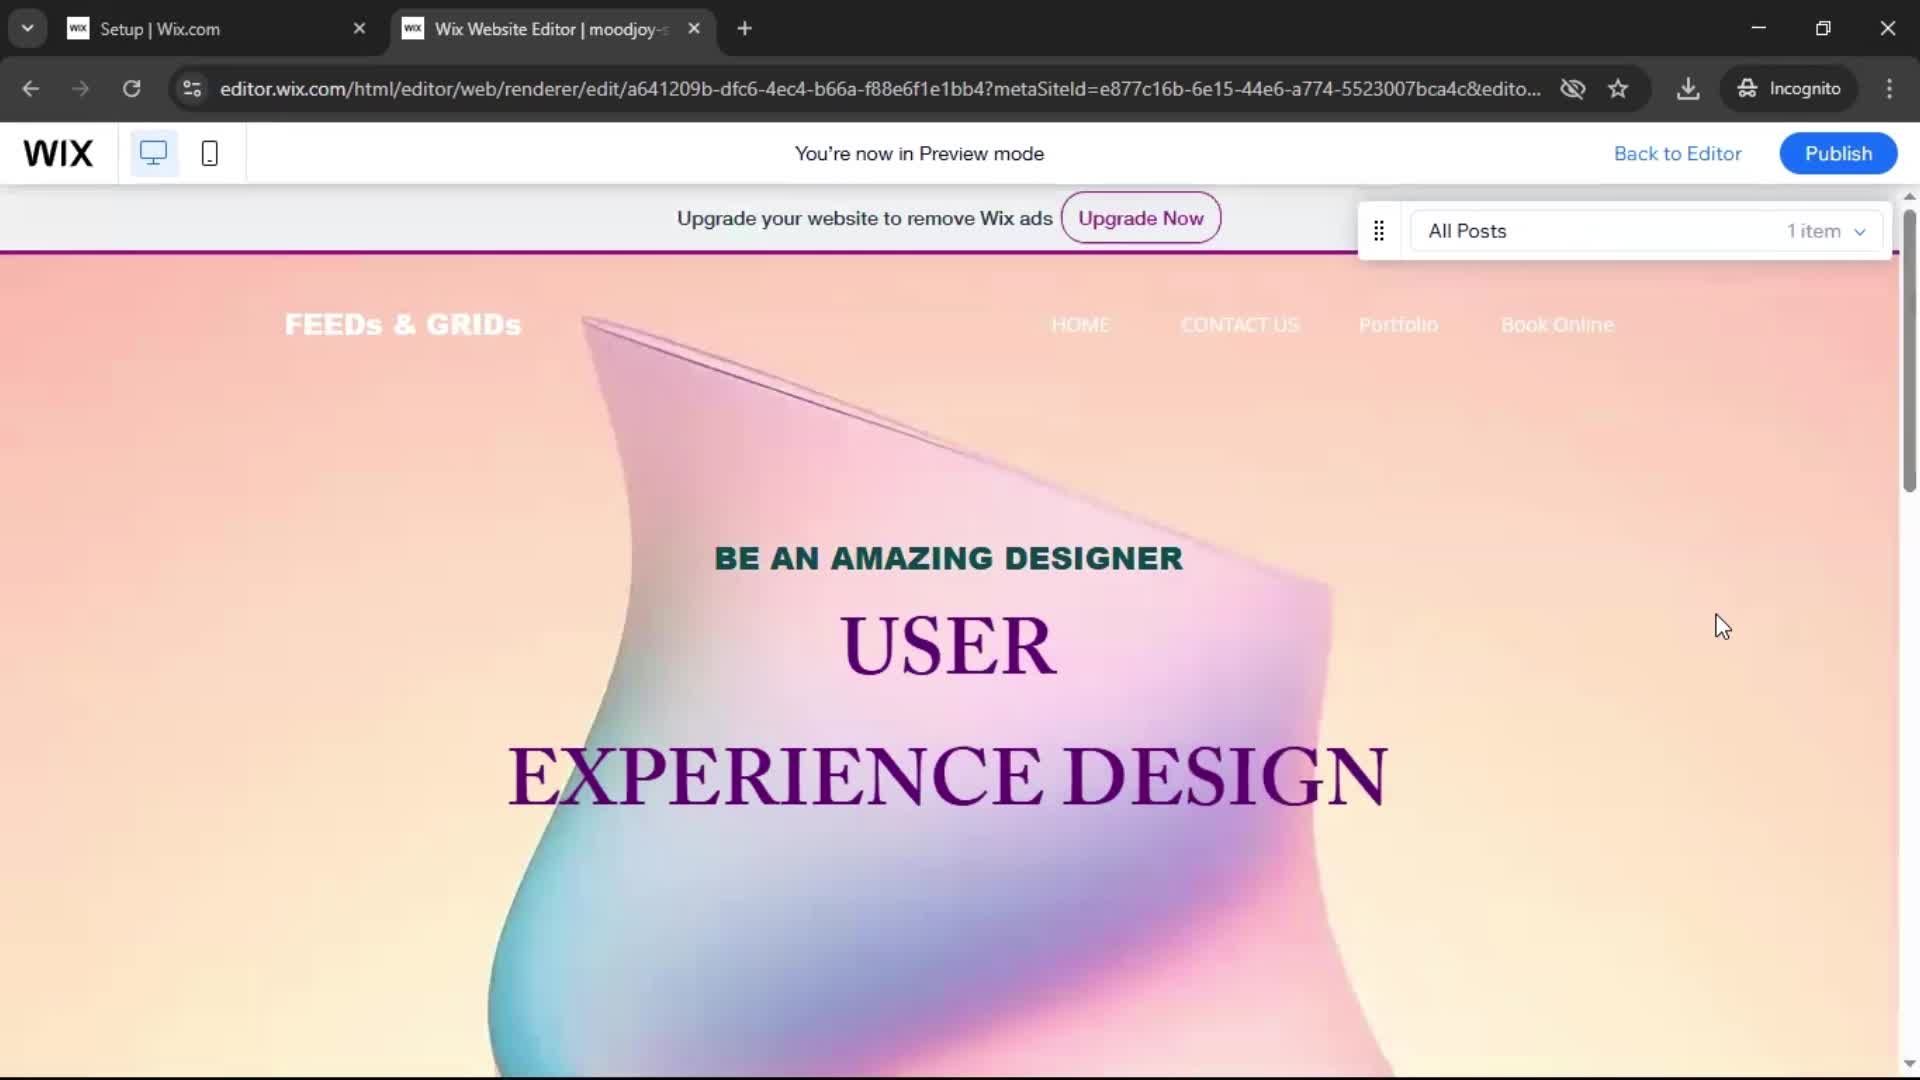Go back in browser history

click(31, 89)
